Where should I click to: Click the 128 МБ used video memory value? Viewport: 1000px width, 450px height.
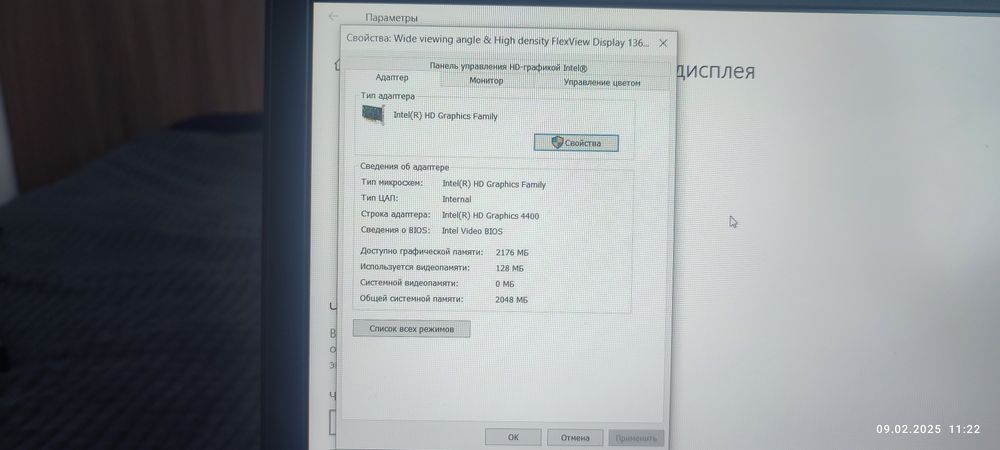pos(509,268)
